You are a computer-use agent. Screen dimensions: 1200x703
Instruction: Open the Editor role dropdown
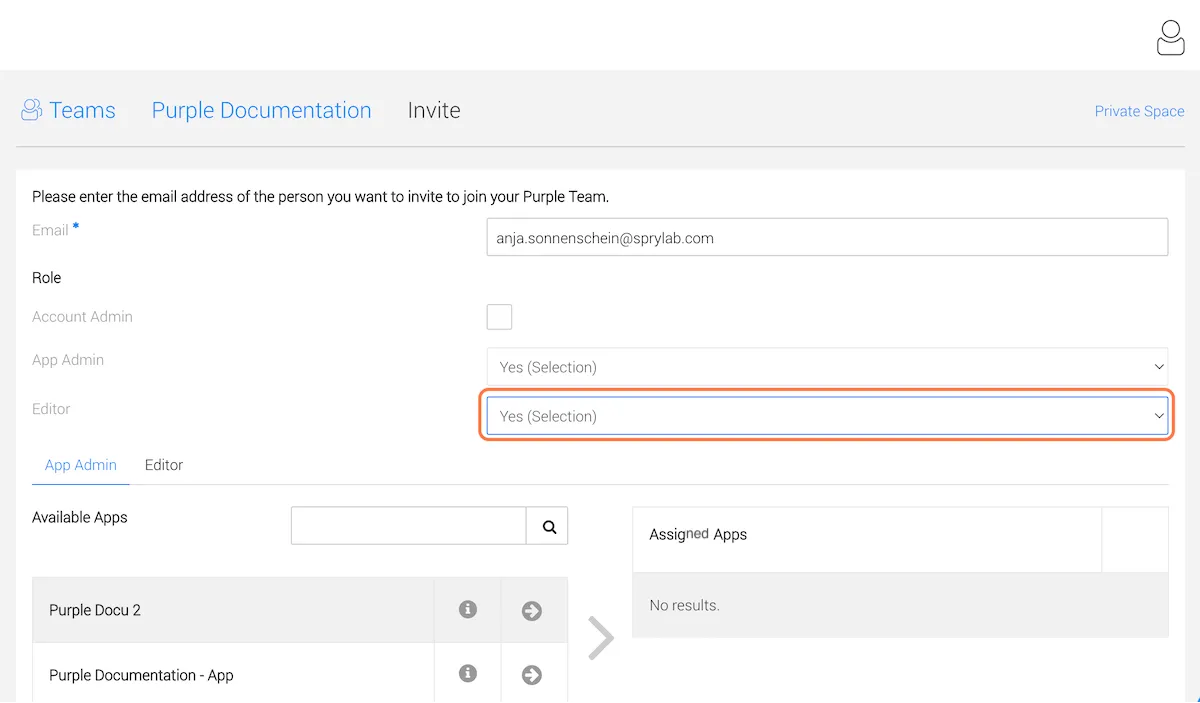coord(827,416)
